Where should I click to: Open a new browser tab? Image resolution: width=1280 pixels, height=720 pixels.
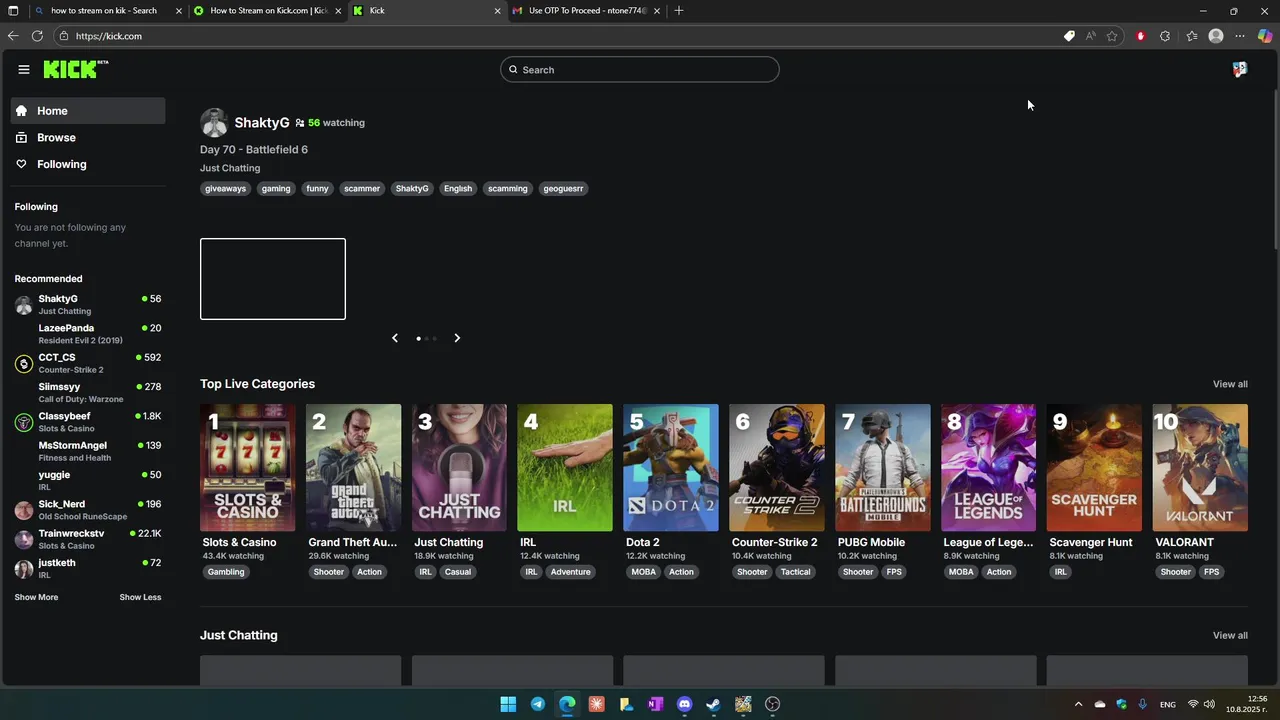tap(679, 10)
